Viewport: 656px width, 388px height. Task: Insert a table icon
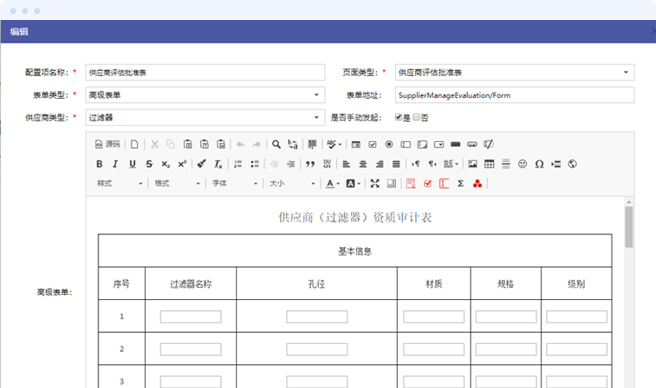pyautogui.click(x=489, y=164)
